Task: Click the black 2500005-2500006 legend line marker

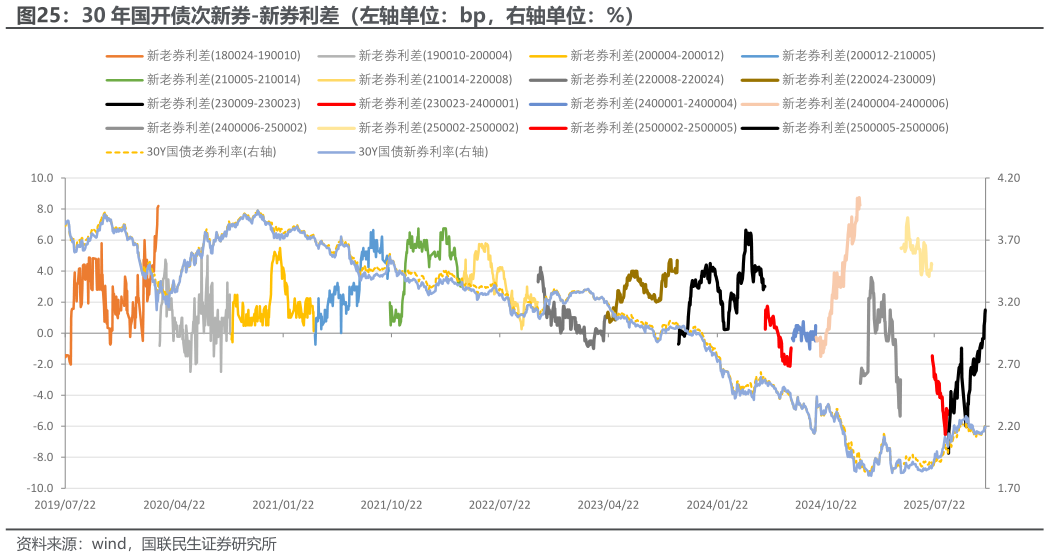Action: (x=759, y=128)
